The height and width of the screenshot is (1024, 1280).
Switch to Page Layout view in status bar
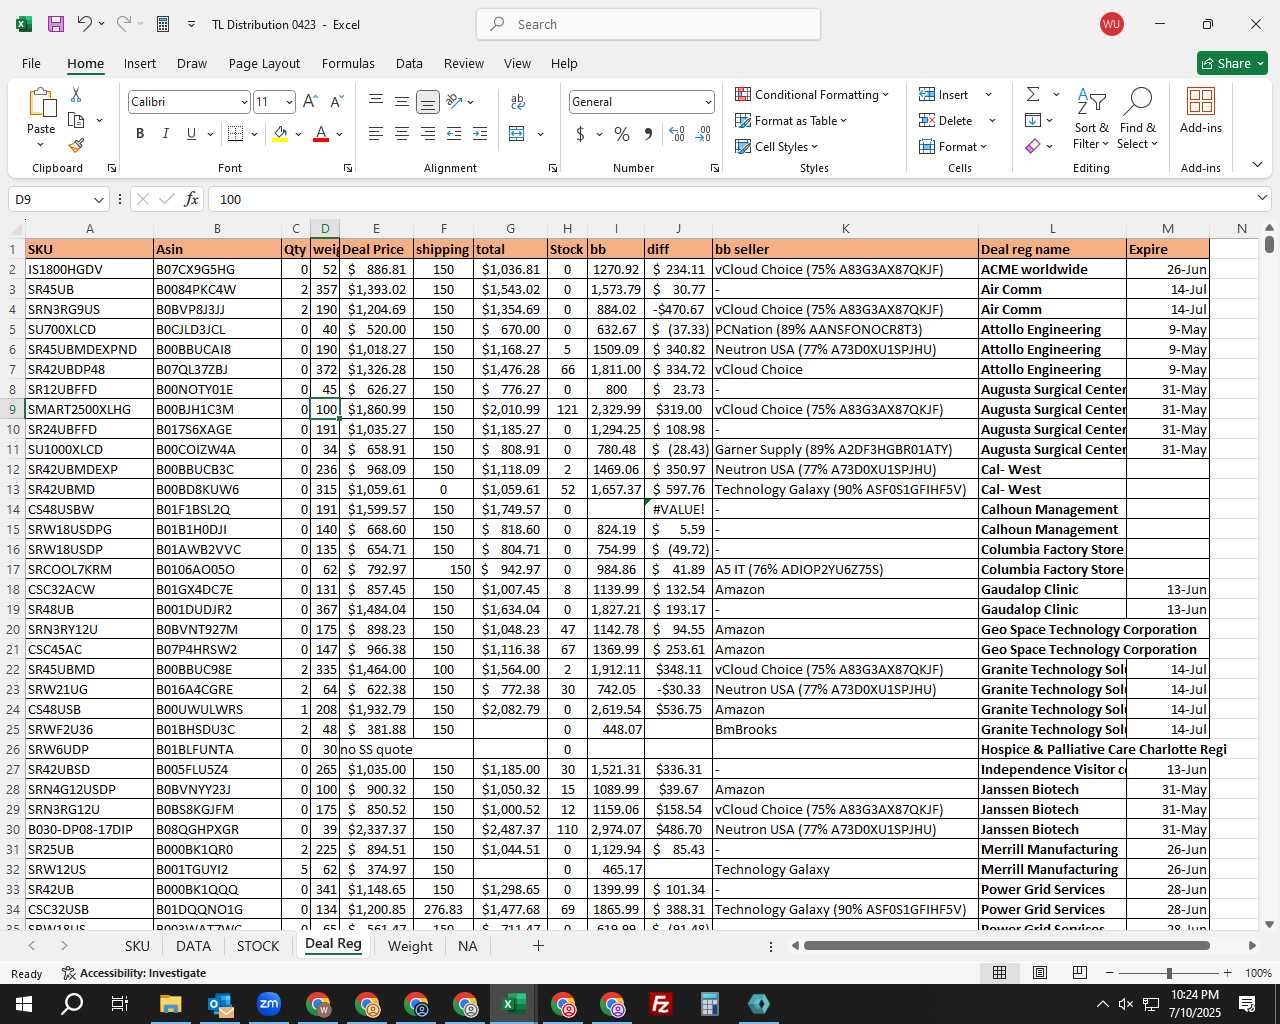pos(1040,973)
